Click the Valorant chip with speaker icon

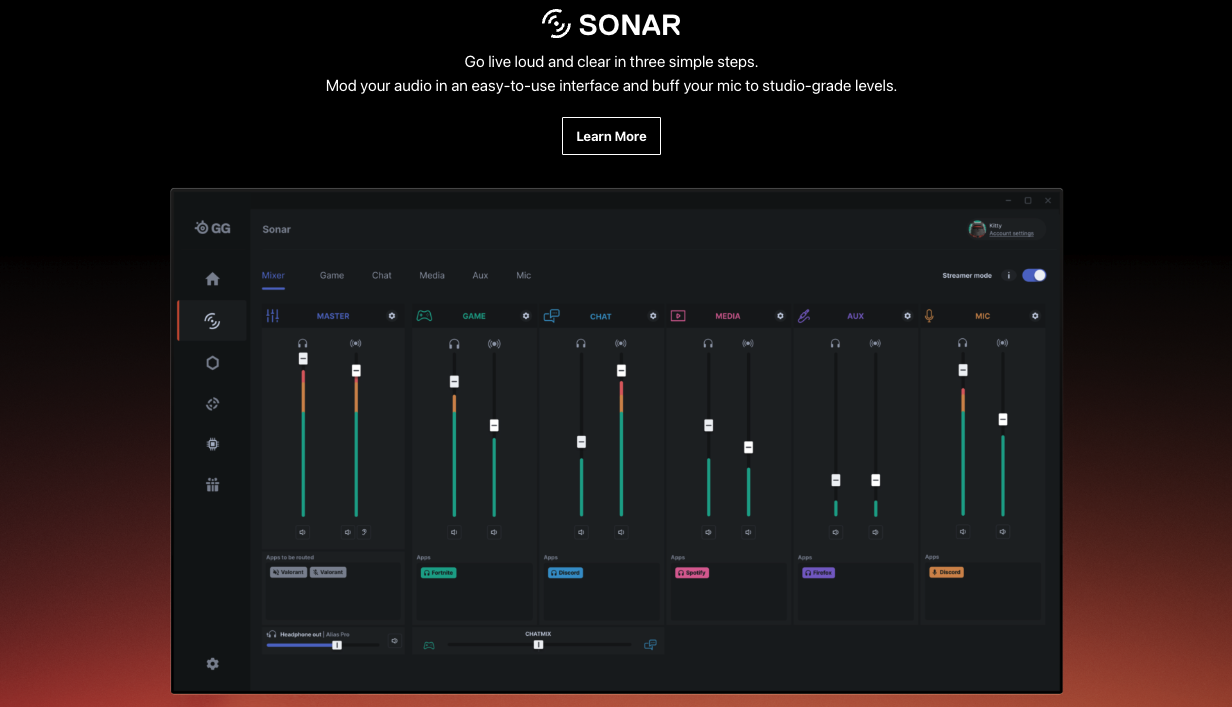pos(288,572)
